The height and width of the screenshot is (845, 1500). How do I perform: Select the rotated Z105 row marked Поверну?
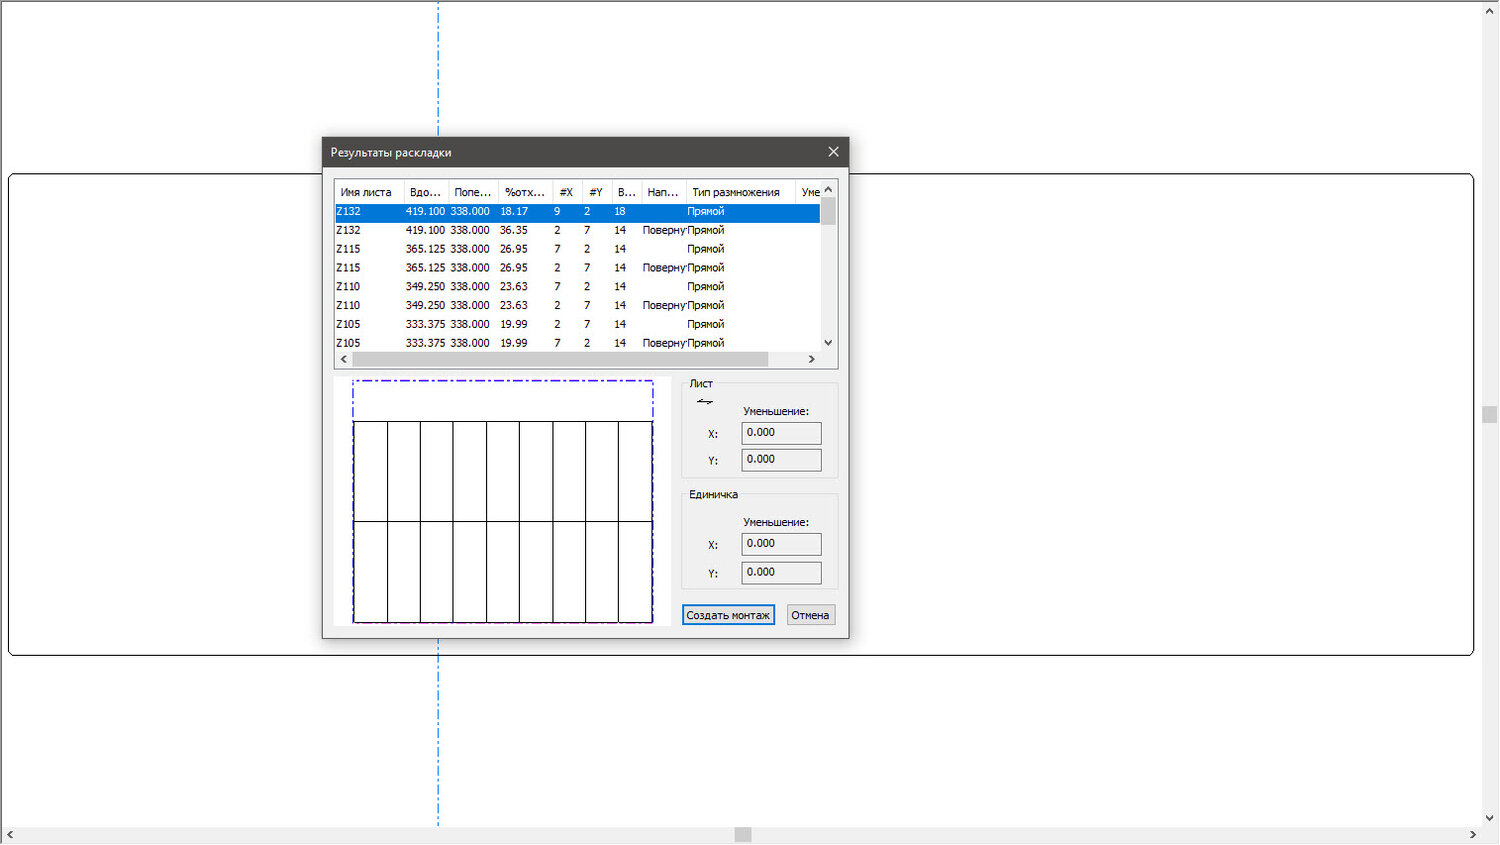coord(577,342)
